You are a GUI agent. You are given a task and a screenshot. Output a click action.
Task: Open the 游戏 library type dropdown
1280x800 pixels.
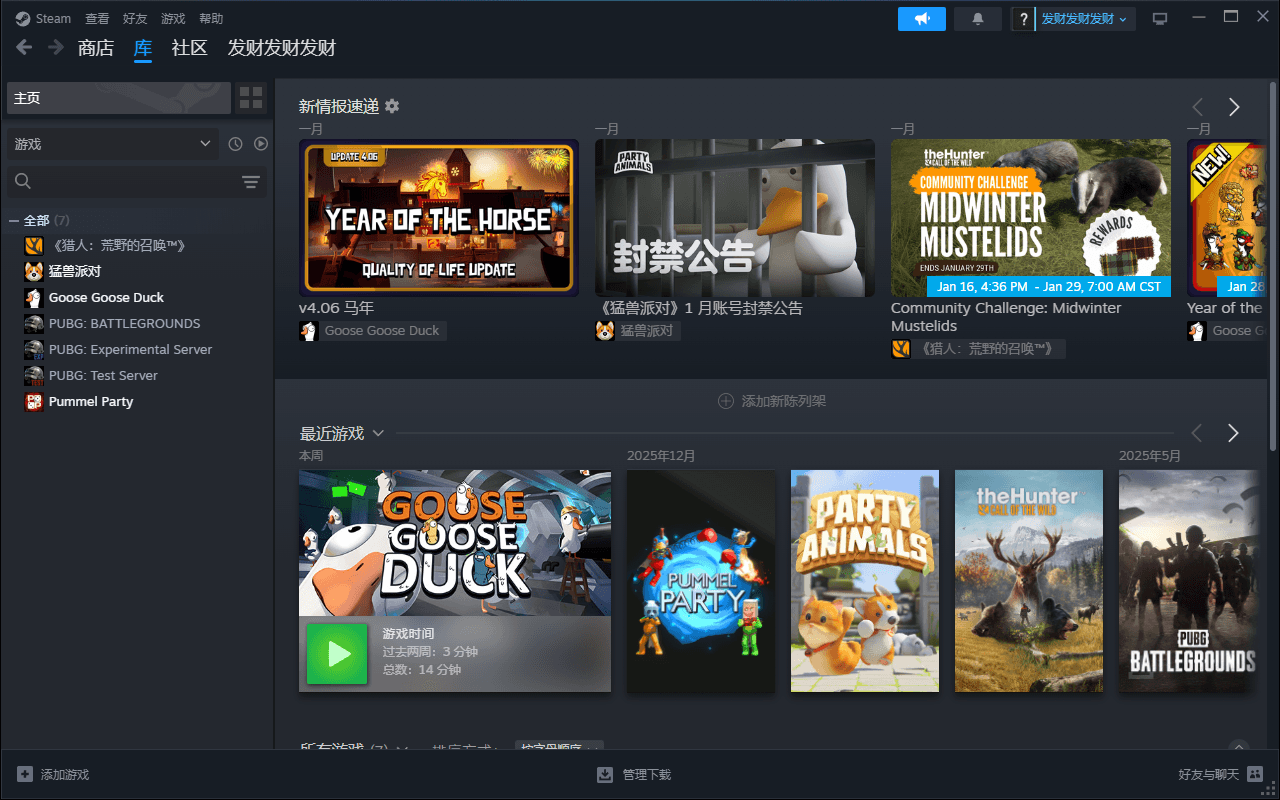click(112, 144)
